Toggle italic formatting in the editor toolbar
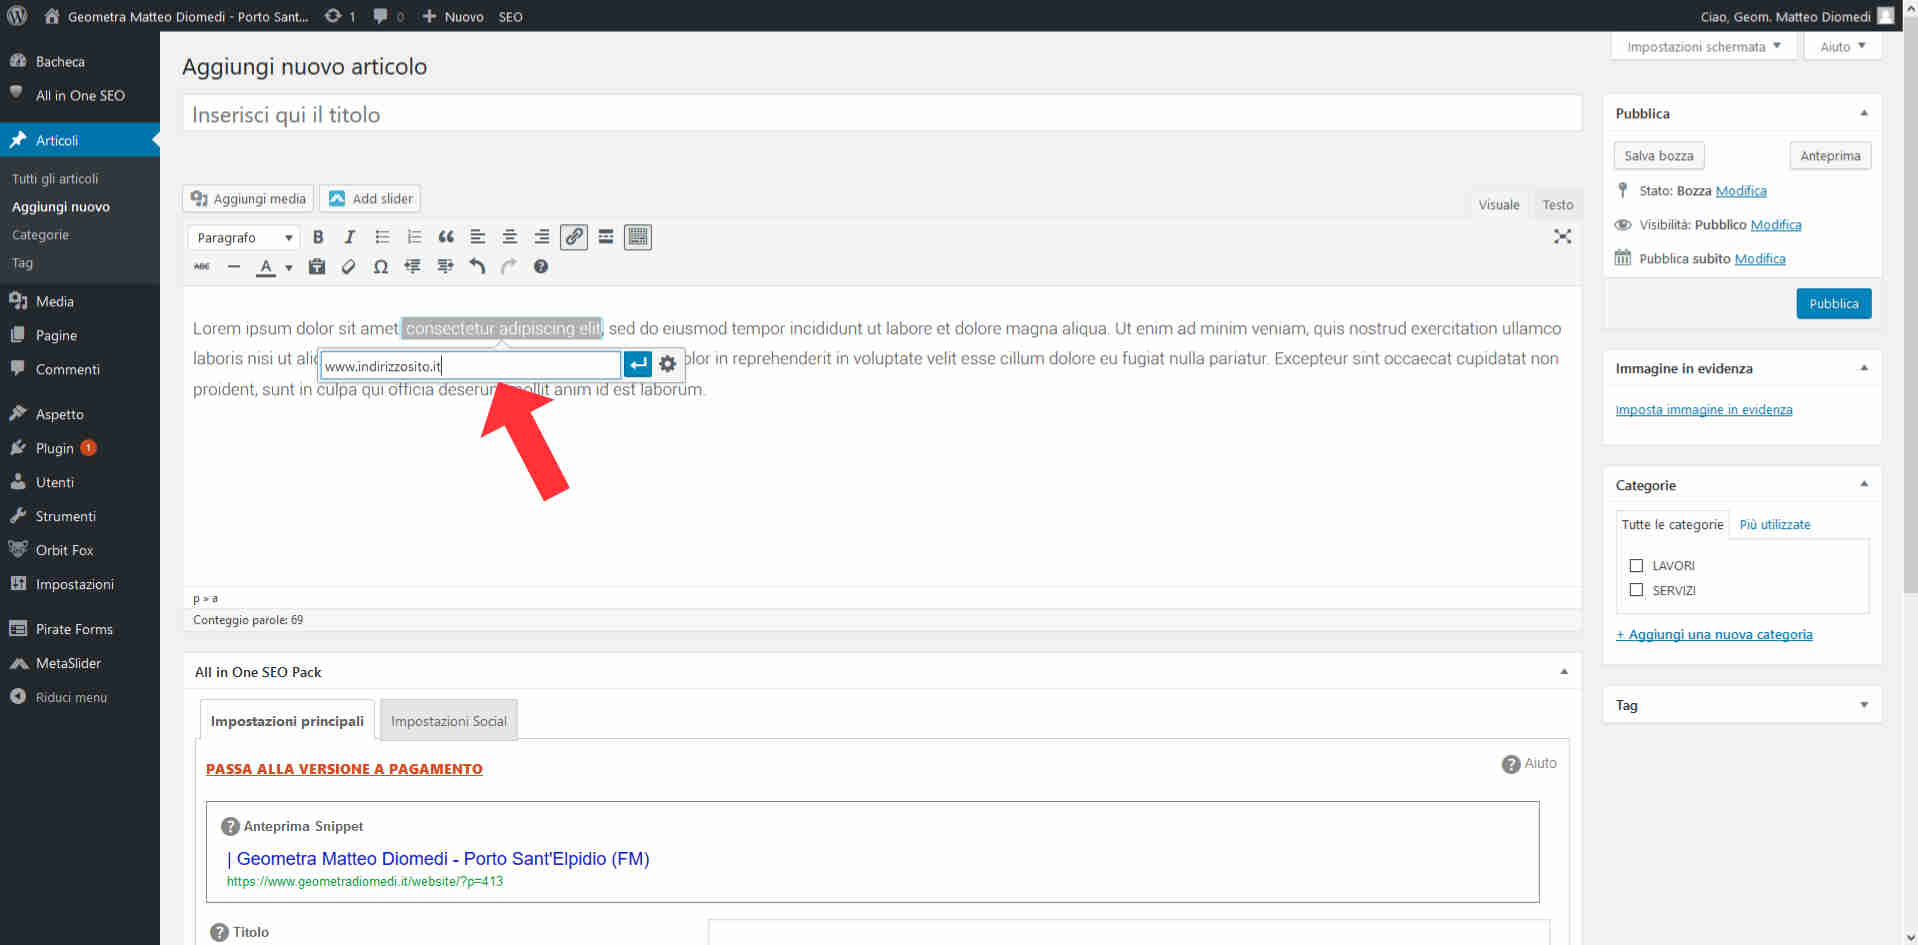This screenshot has width=1918, height=945. click(x=350, y=237)
